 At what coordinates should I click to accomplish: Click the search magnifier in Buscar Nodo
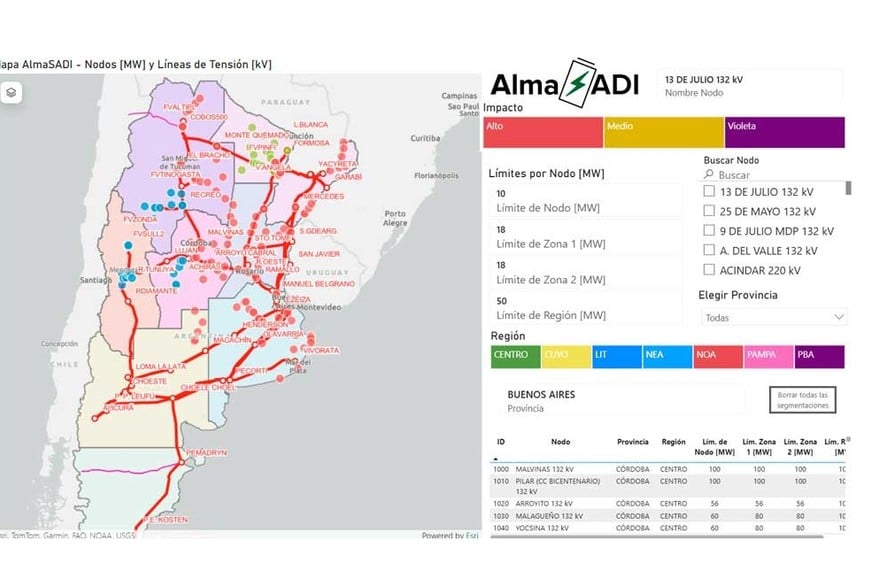707,175
